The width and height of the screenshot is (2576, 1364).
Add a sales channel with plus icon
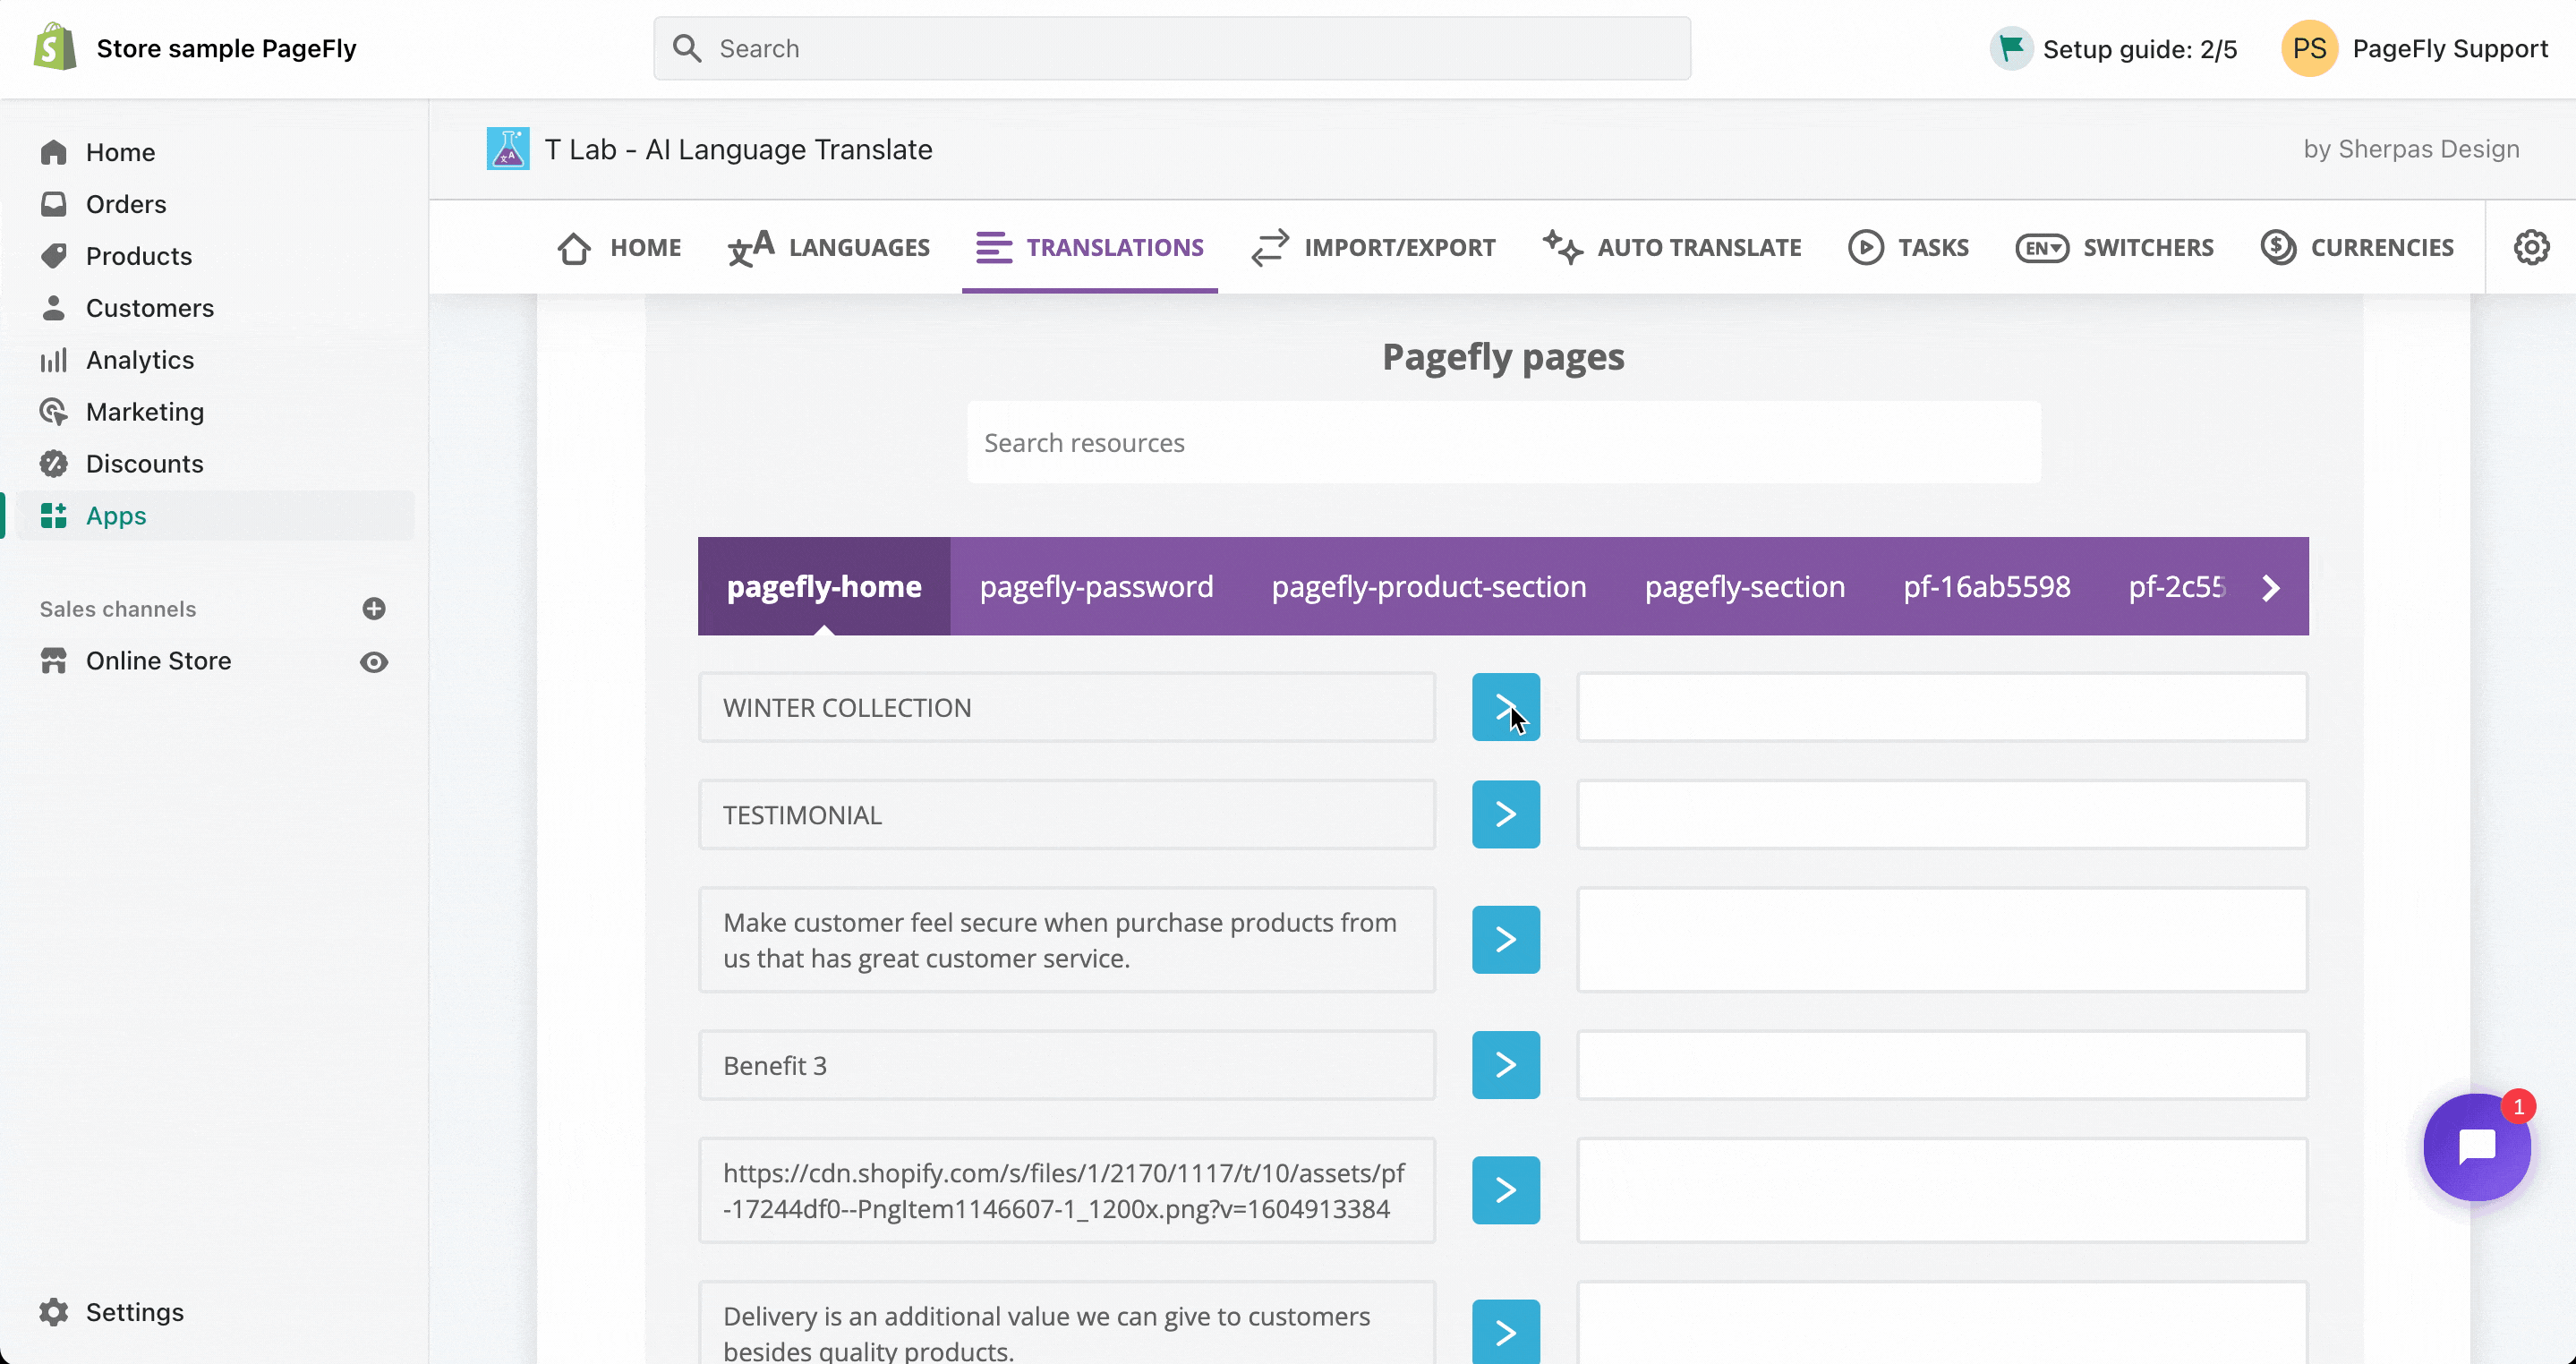tap(374, 609)
